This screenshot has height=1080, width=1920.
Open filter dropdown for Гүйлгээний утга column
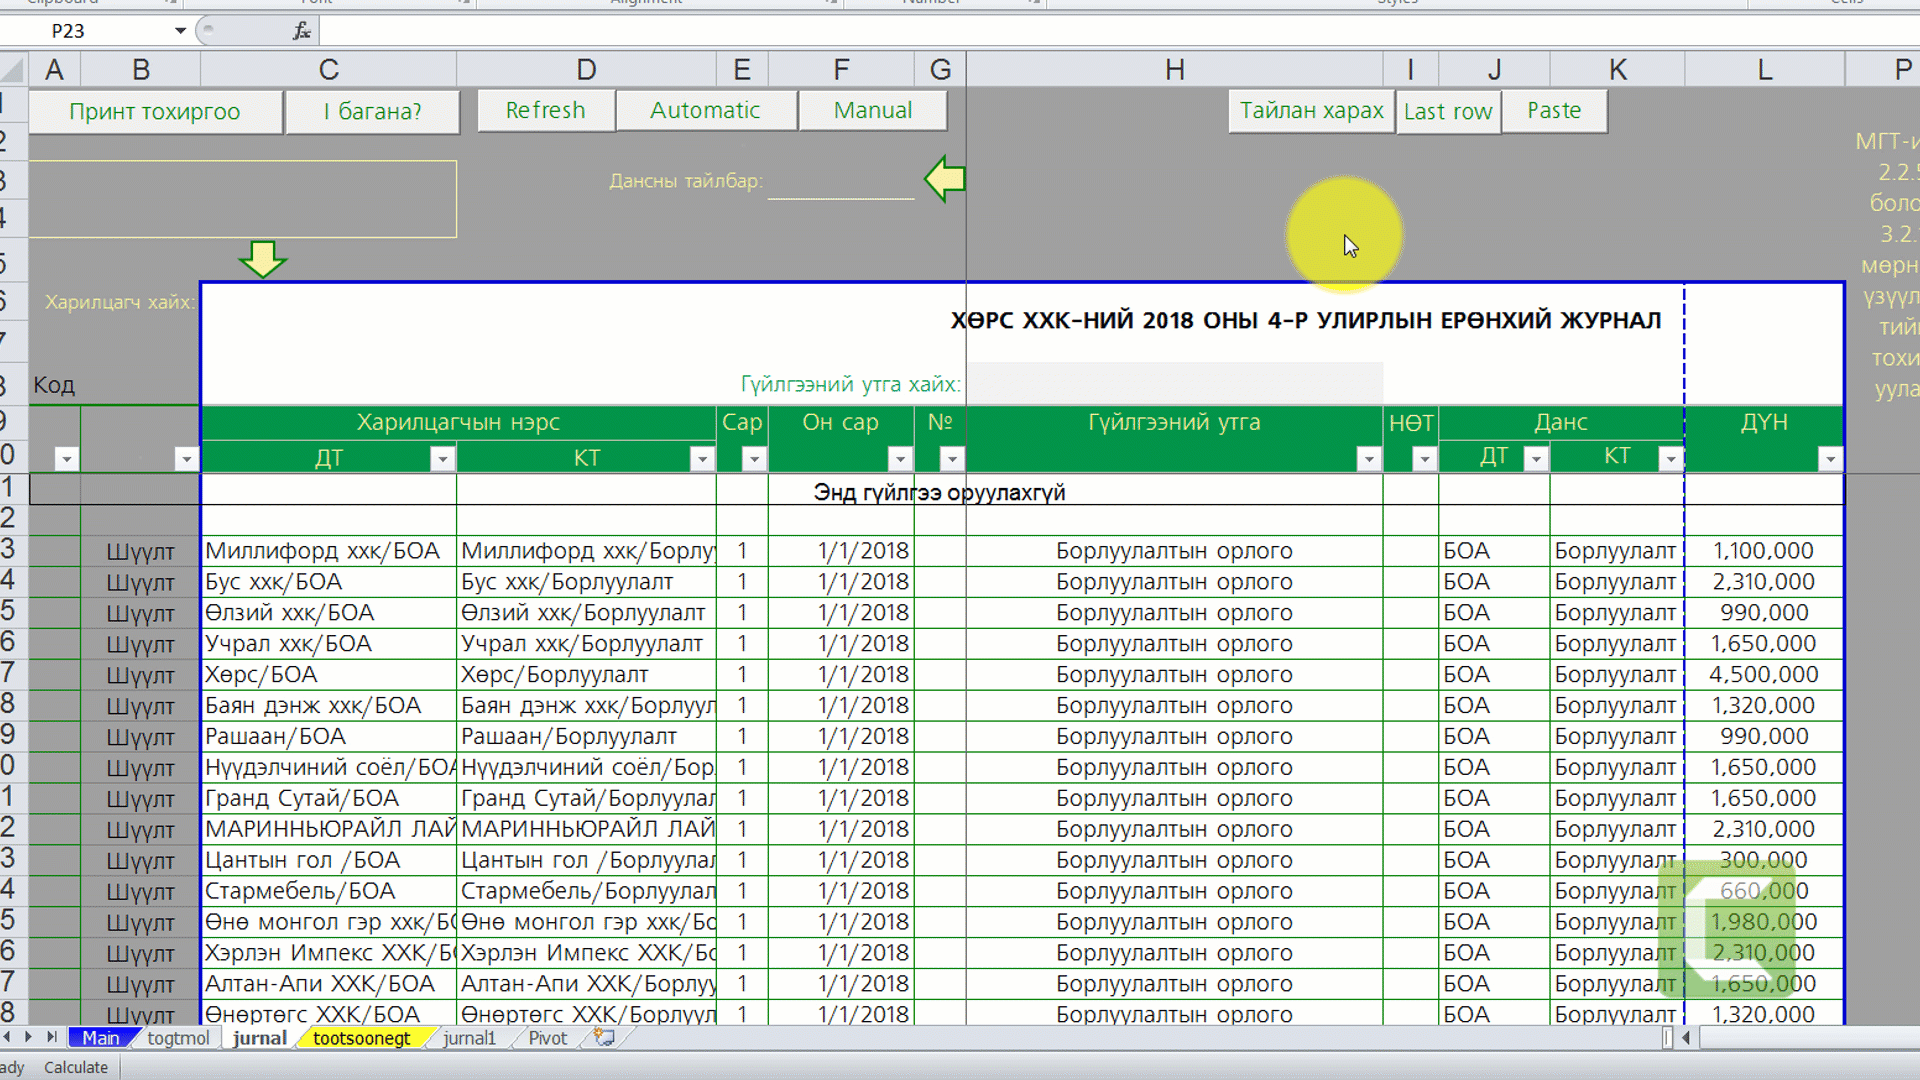tap(1368, 459)
